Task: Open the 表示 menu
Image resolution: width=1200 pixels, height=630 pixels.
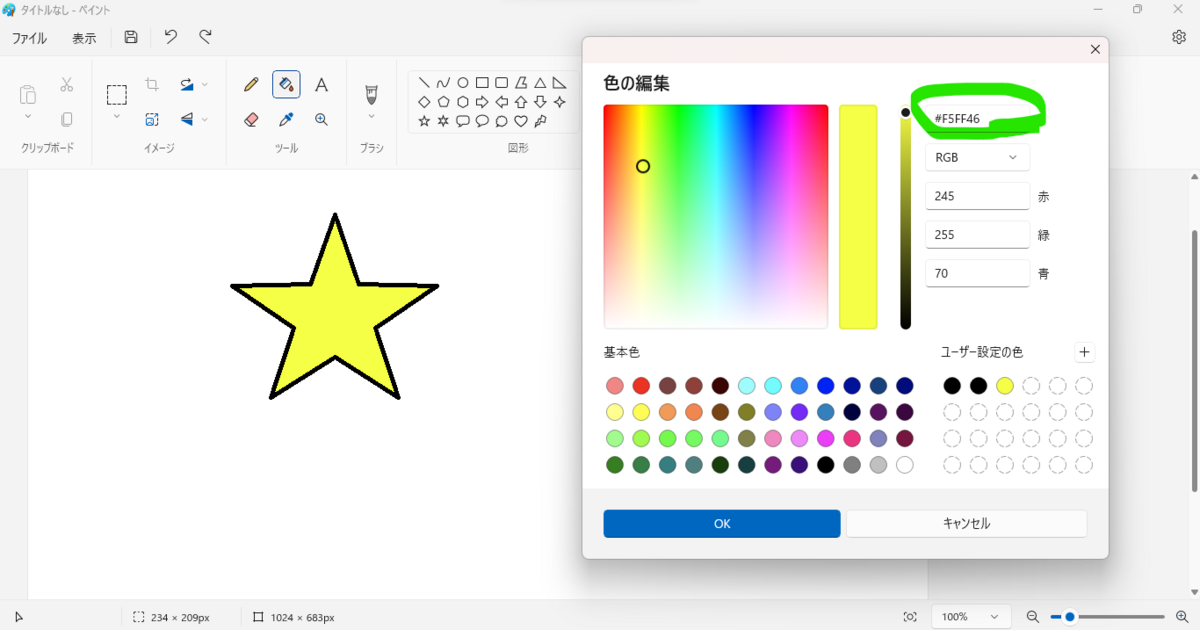Action: click(x=84, y=38)
